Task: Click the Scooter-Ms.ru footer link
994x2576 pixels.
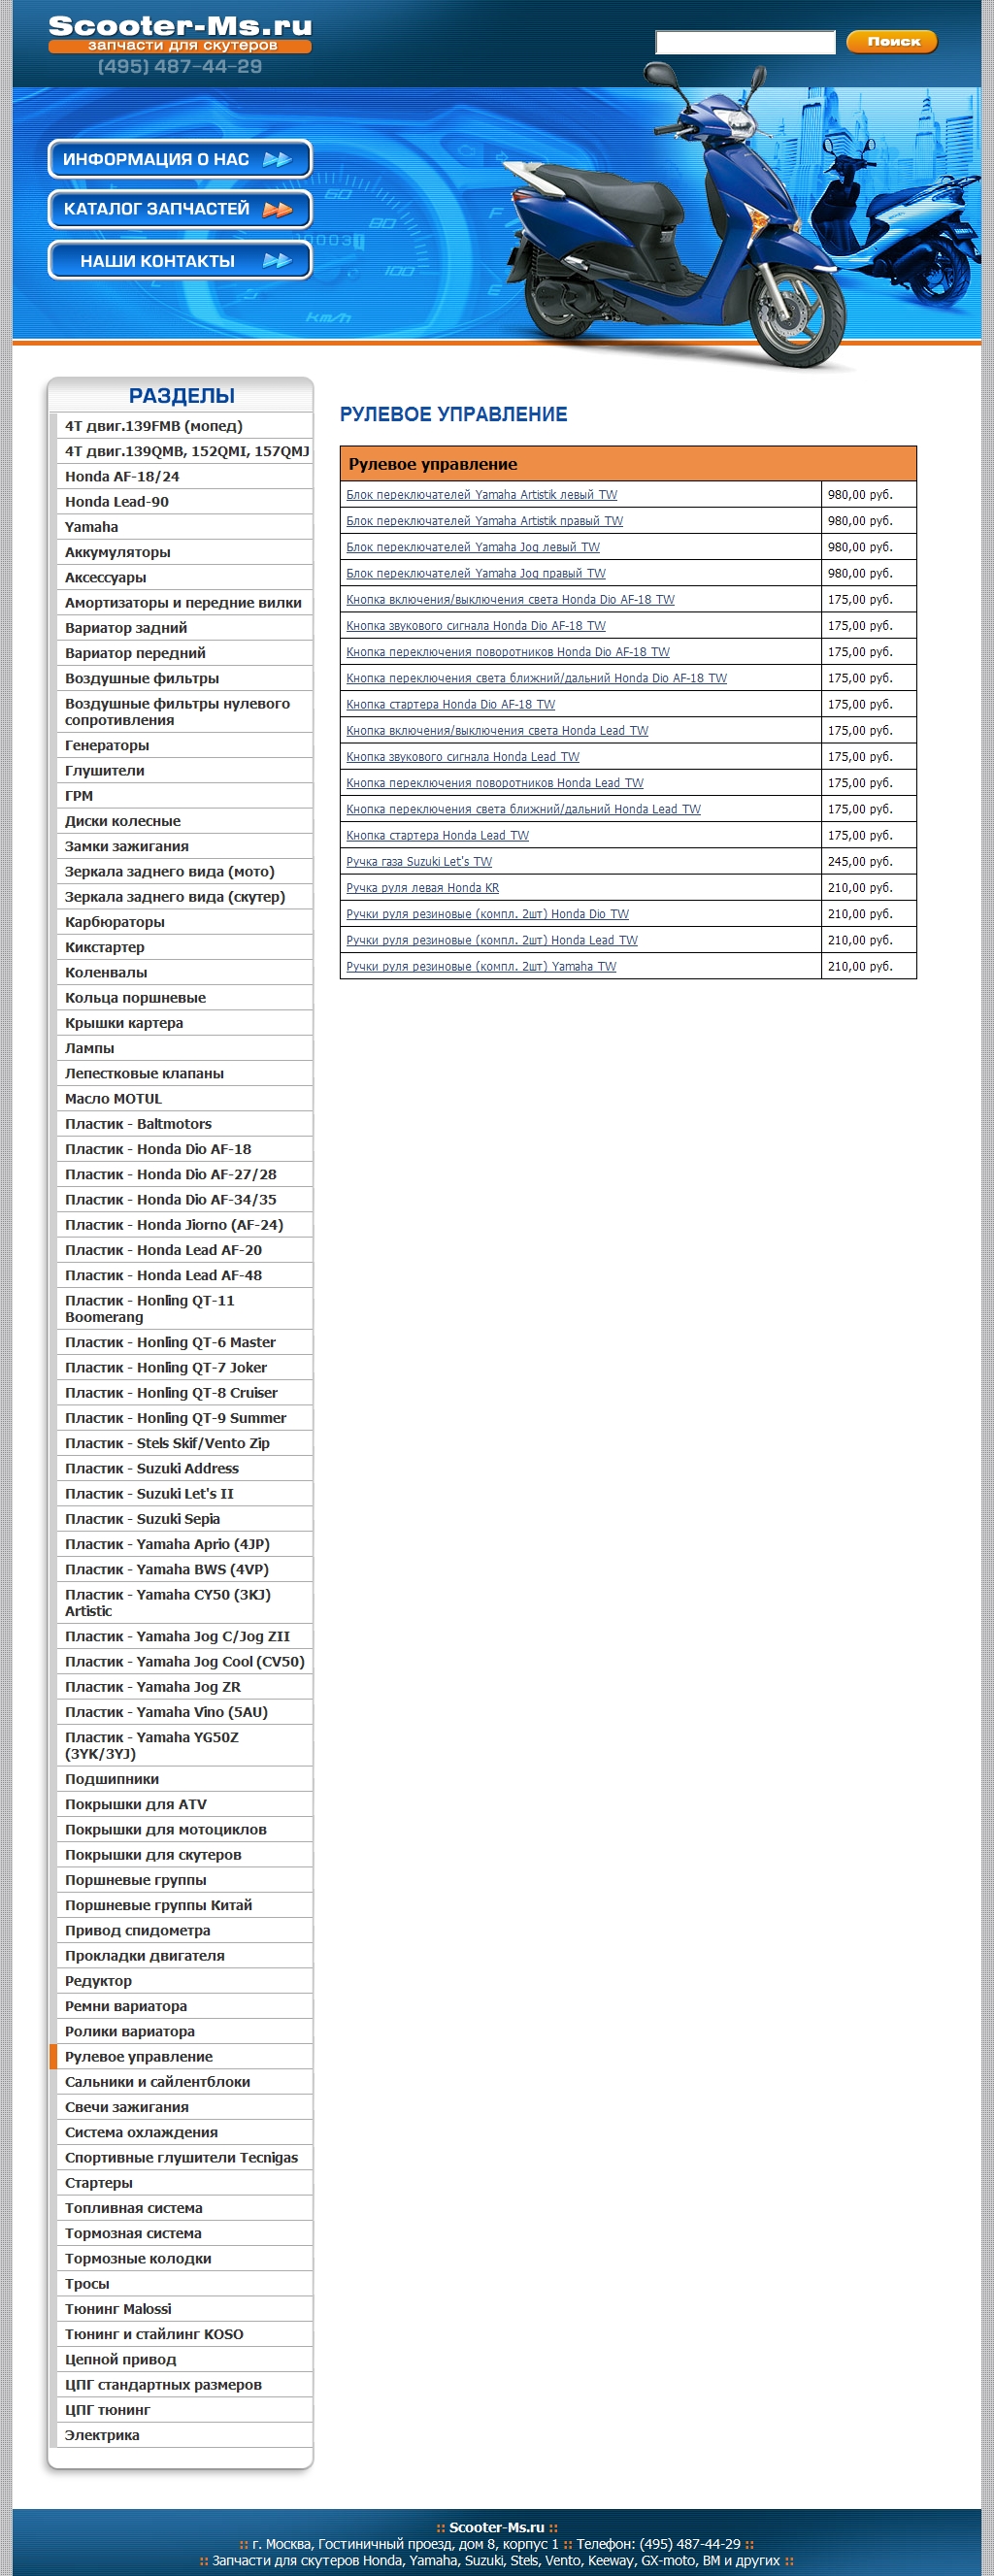Action: tap(496, 2527)
